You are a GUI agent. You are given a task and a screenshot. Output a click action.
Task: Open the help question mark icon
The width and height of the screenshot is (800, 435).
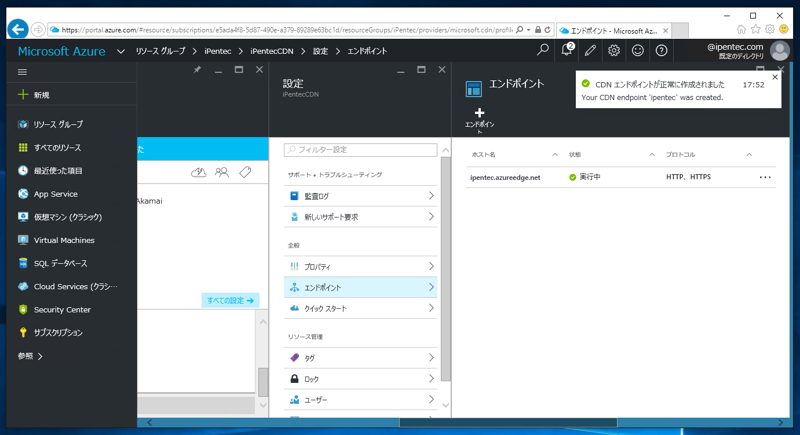pos(661,50)
